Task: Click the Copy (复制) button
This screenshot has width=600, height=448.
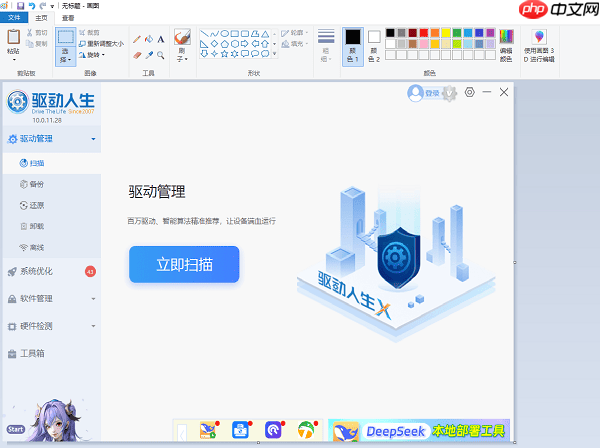Action: tap(37, 44)
